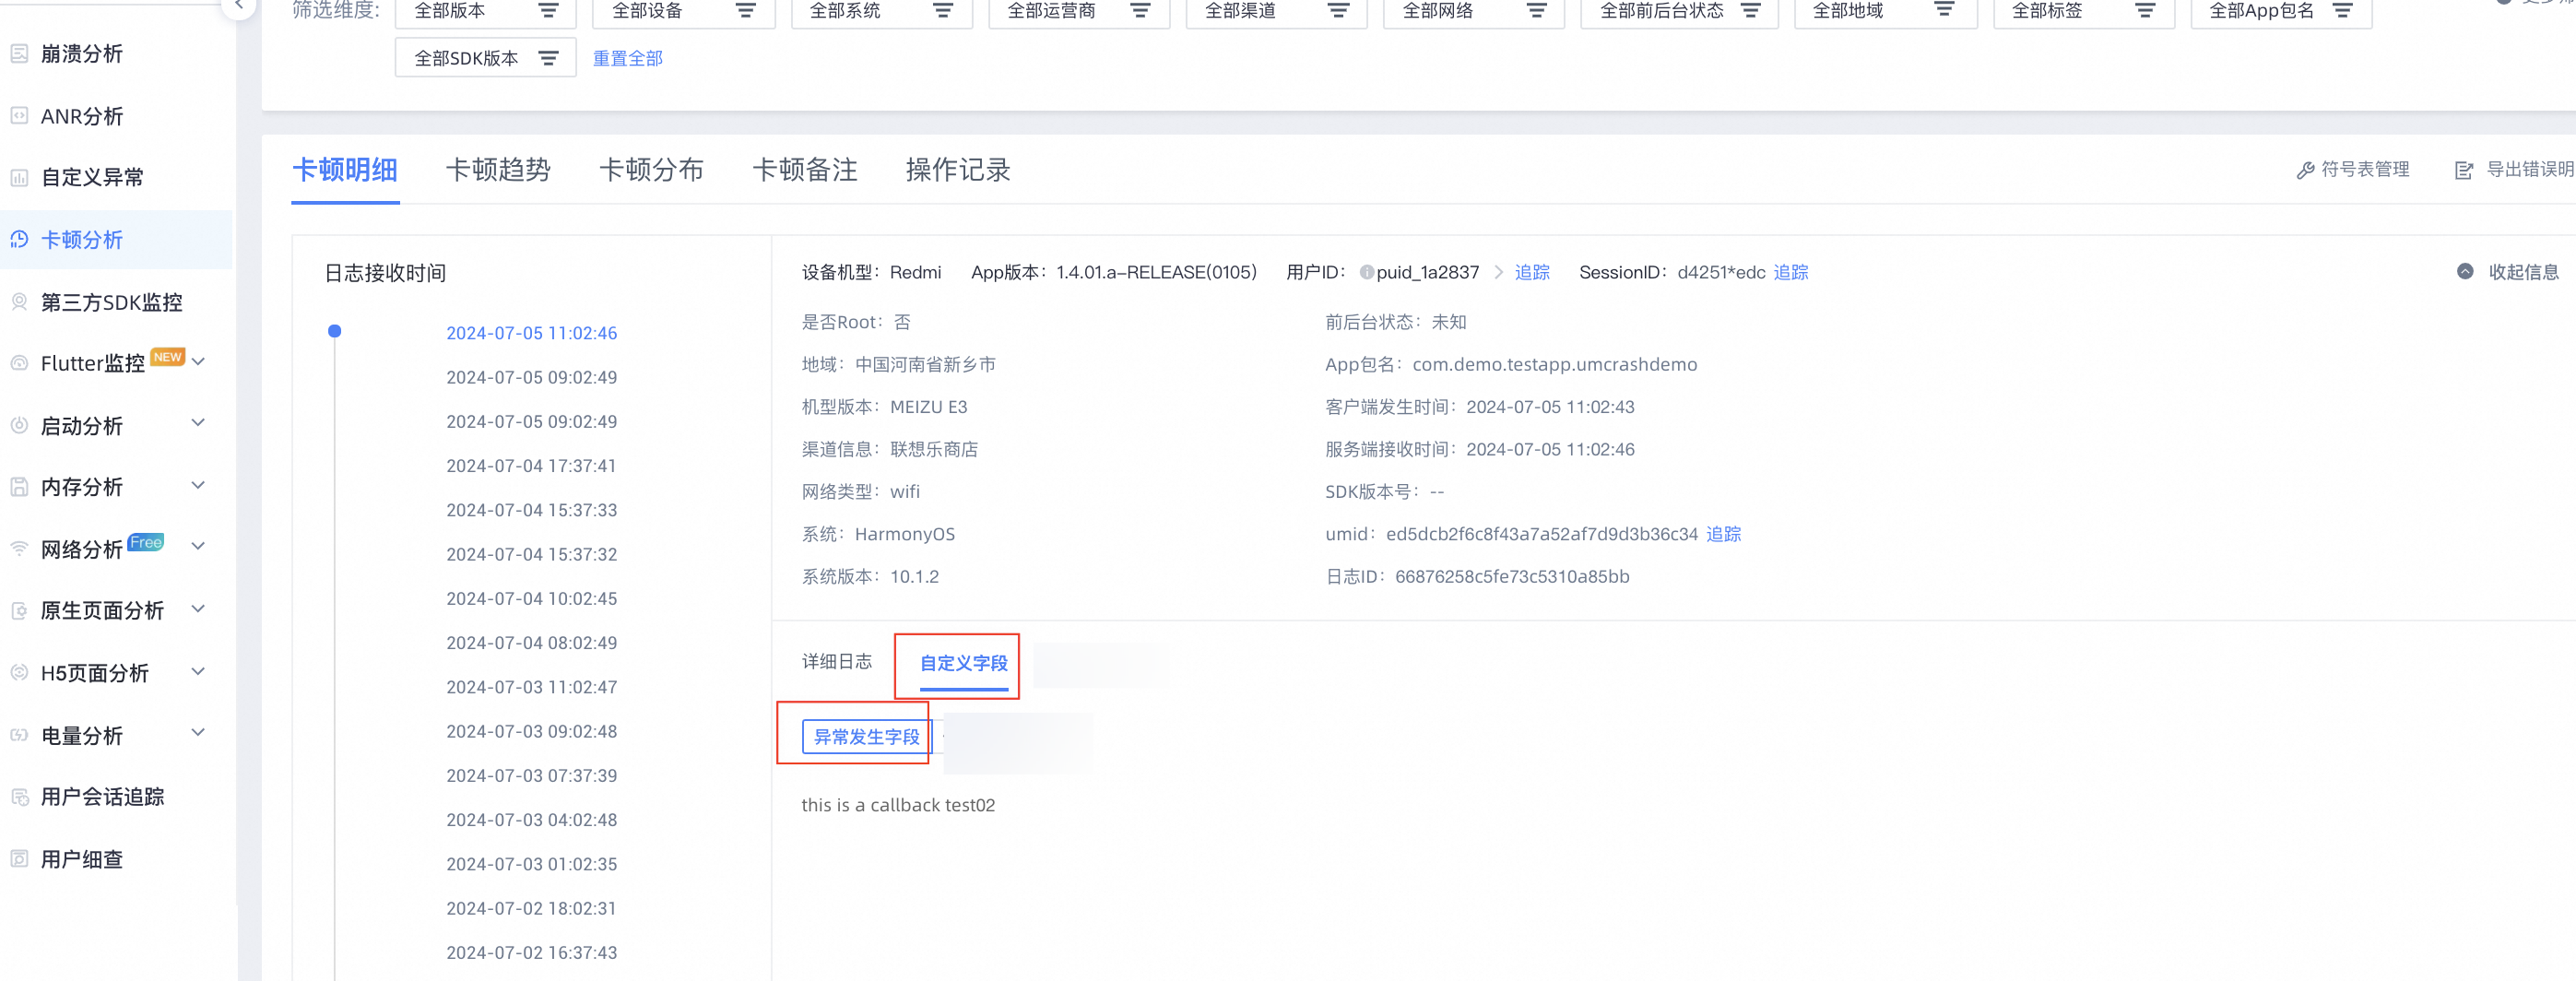Click the 启动分析 icon
The height and width of the screenshot is (981, 2576).
coord(19,425)
